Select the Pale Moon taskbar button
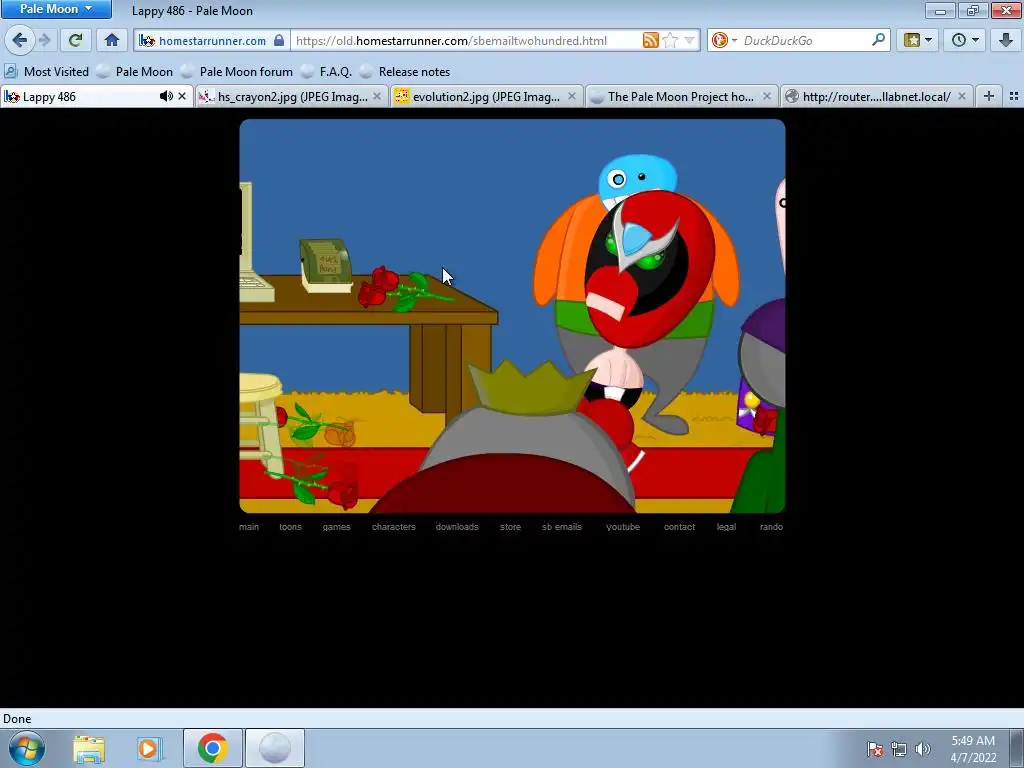This screenshot has width=1024, height=768. click(x=274, y=748)
